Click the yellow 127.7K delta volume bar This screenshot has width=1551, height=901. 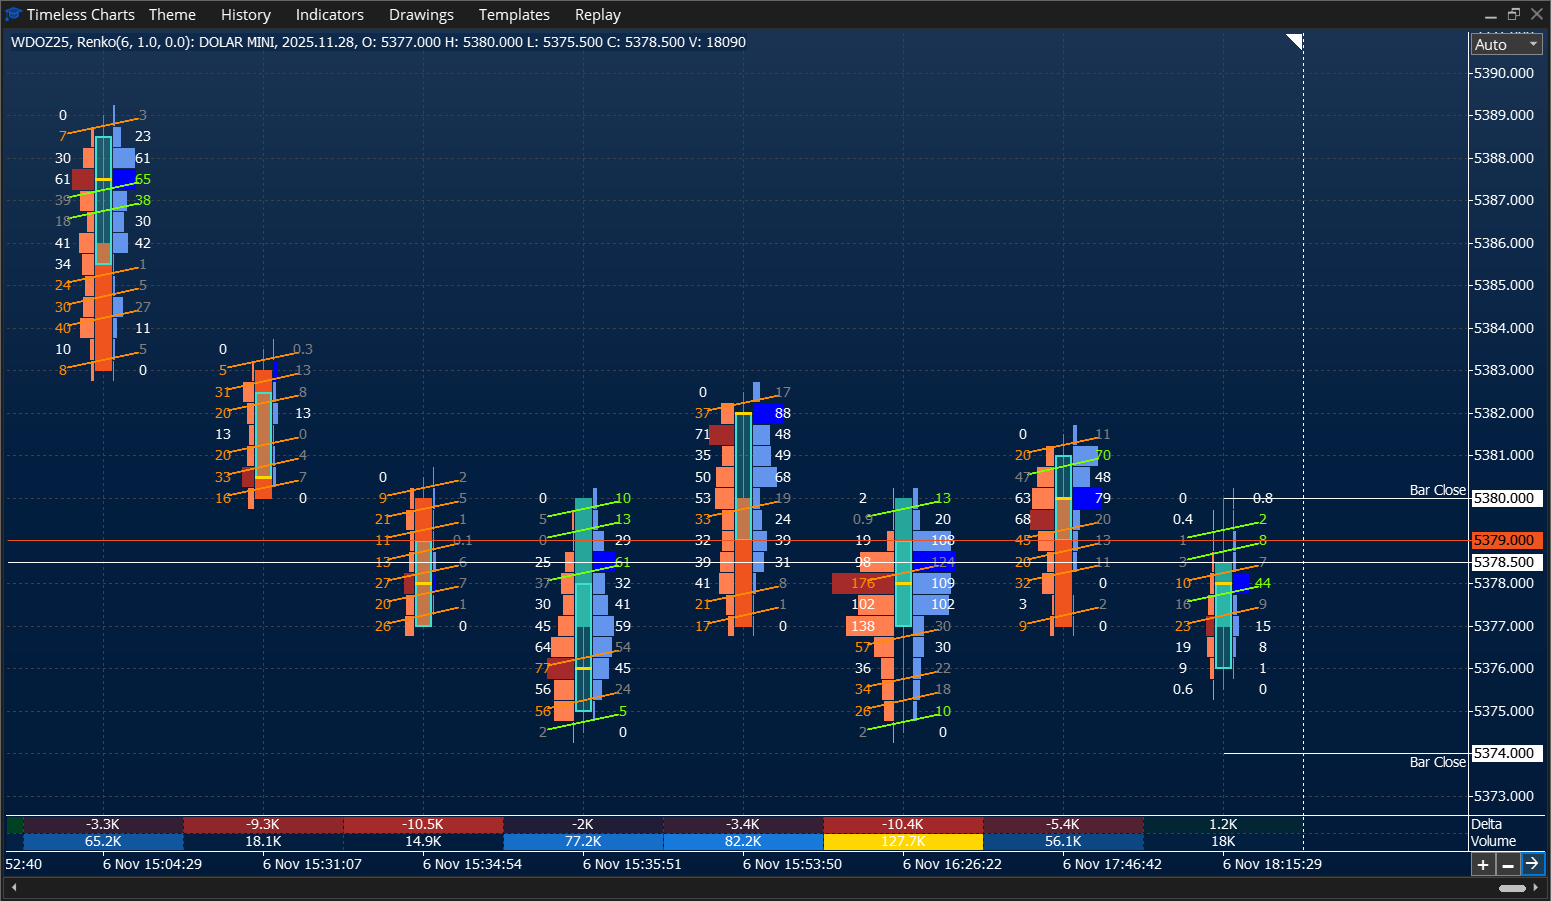click(x=903, y=841)
